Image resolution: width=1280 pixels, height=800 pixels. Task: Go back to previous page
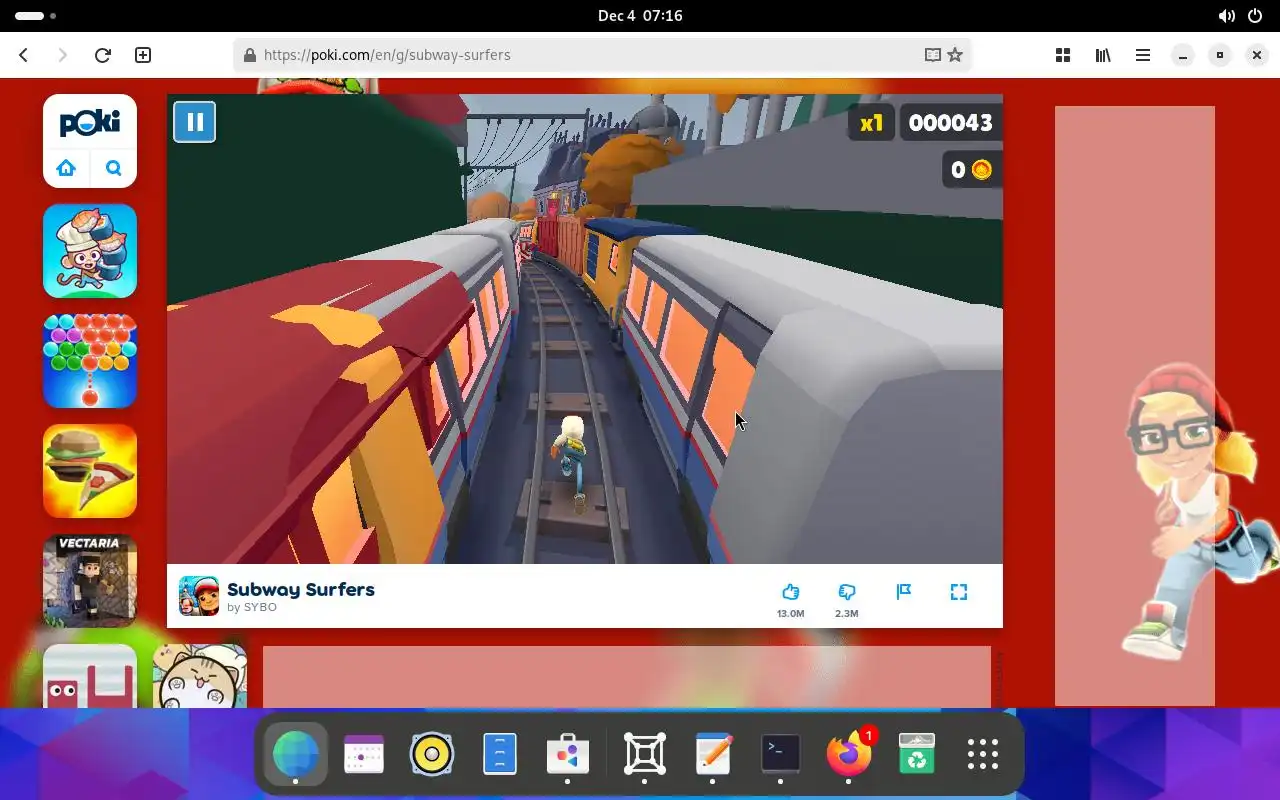[x=24, y=55]
